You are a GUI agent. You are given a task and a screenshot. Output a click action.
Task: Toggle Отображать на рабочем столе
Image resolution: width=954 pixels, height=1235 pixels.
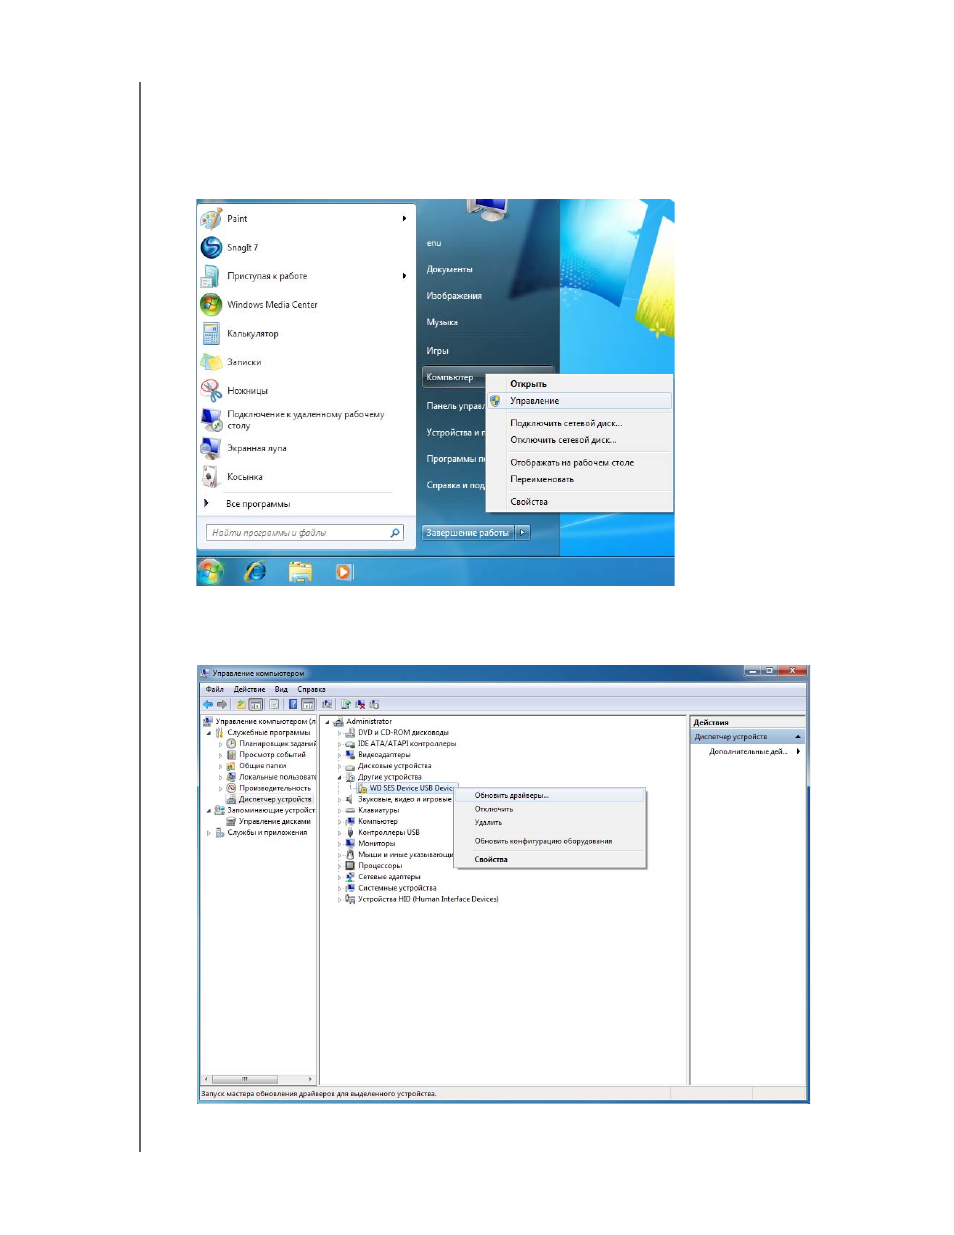pyautogui.click(x=572, y=462)
